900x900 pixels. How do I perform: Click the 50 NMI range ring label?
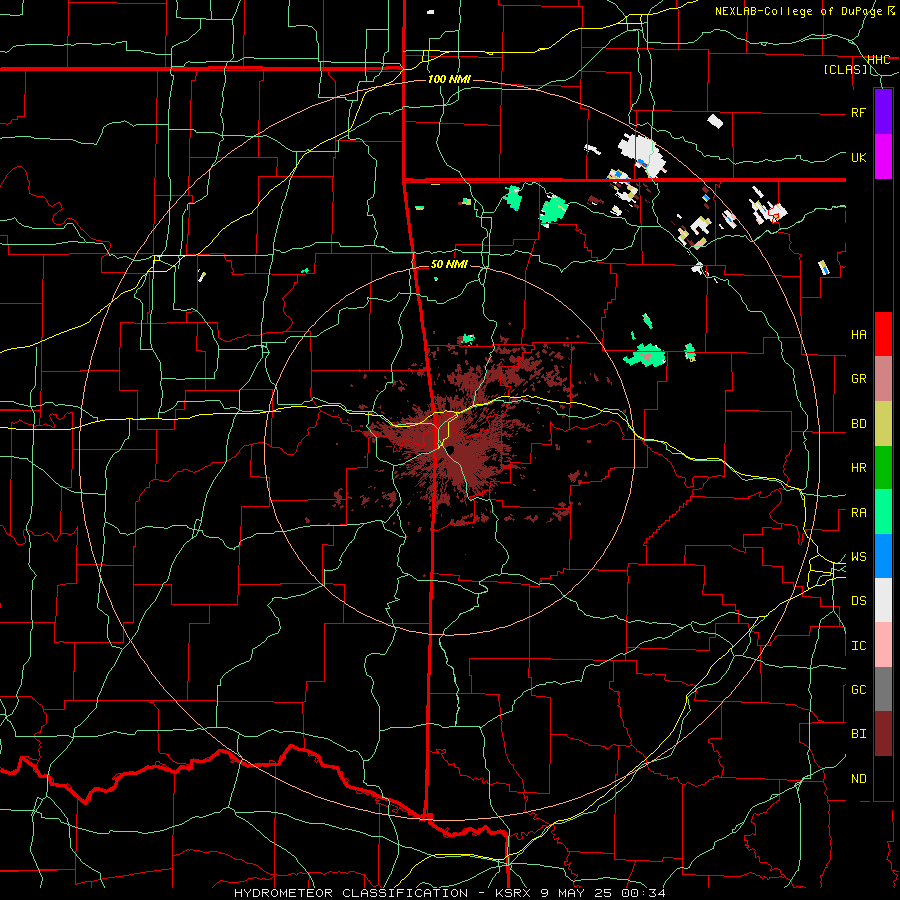tap(449, 265)
